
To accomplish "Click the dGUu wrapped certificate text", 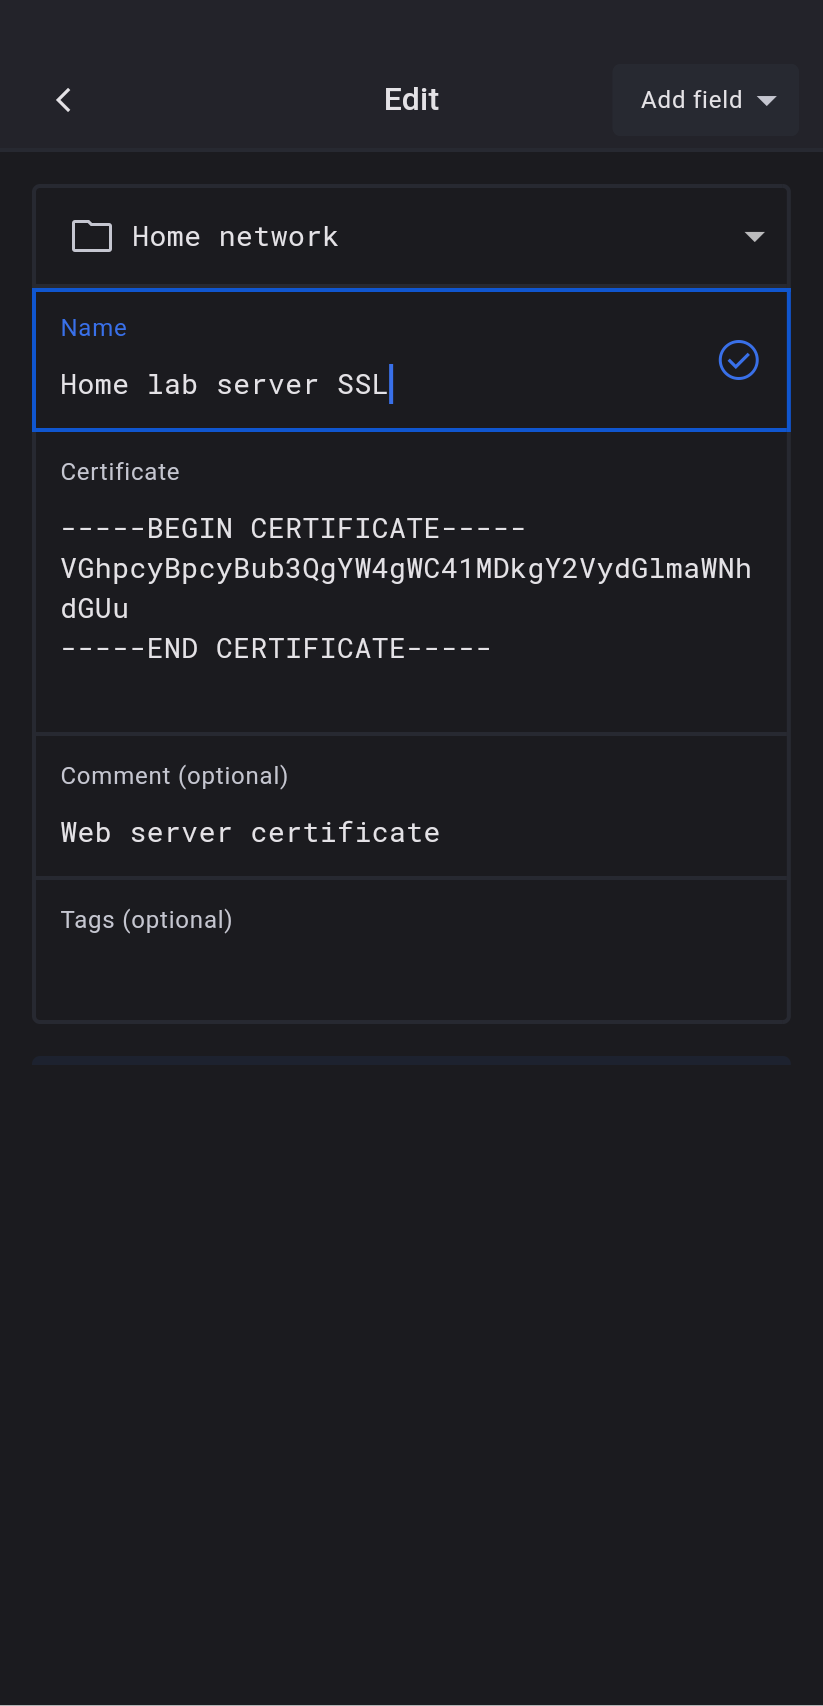I will (x=95, y=609).
